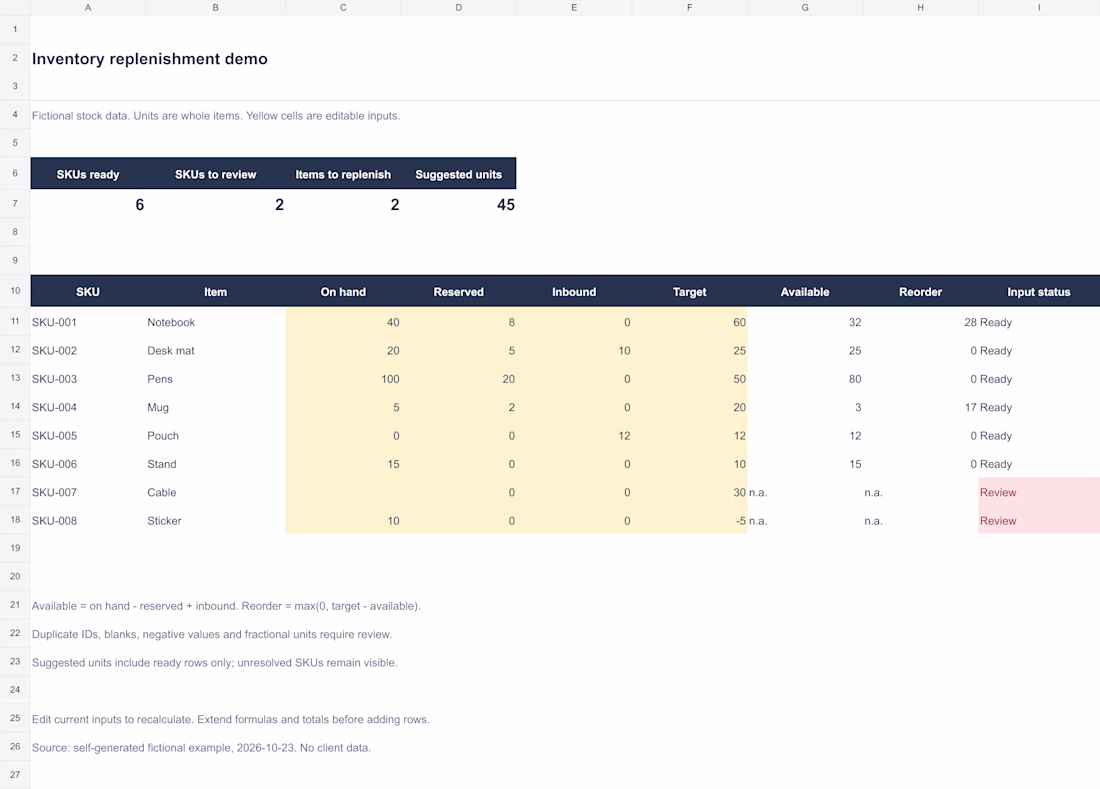Select the Inbound value 12 for Pouch
This screenshot has width=1100, height=789.
tap(574, 436)
